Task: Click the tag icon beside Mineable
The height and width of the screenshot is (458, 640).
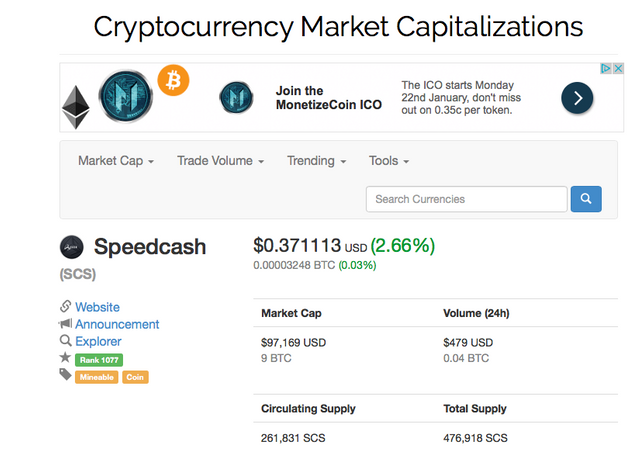Action: (65, 375)
